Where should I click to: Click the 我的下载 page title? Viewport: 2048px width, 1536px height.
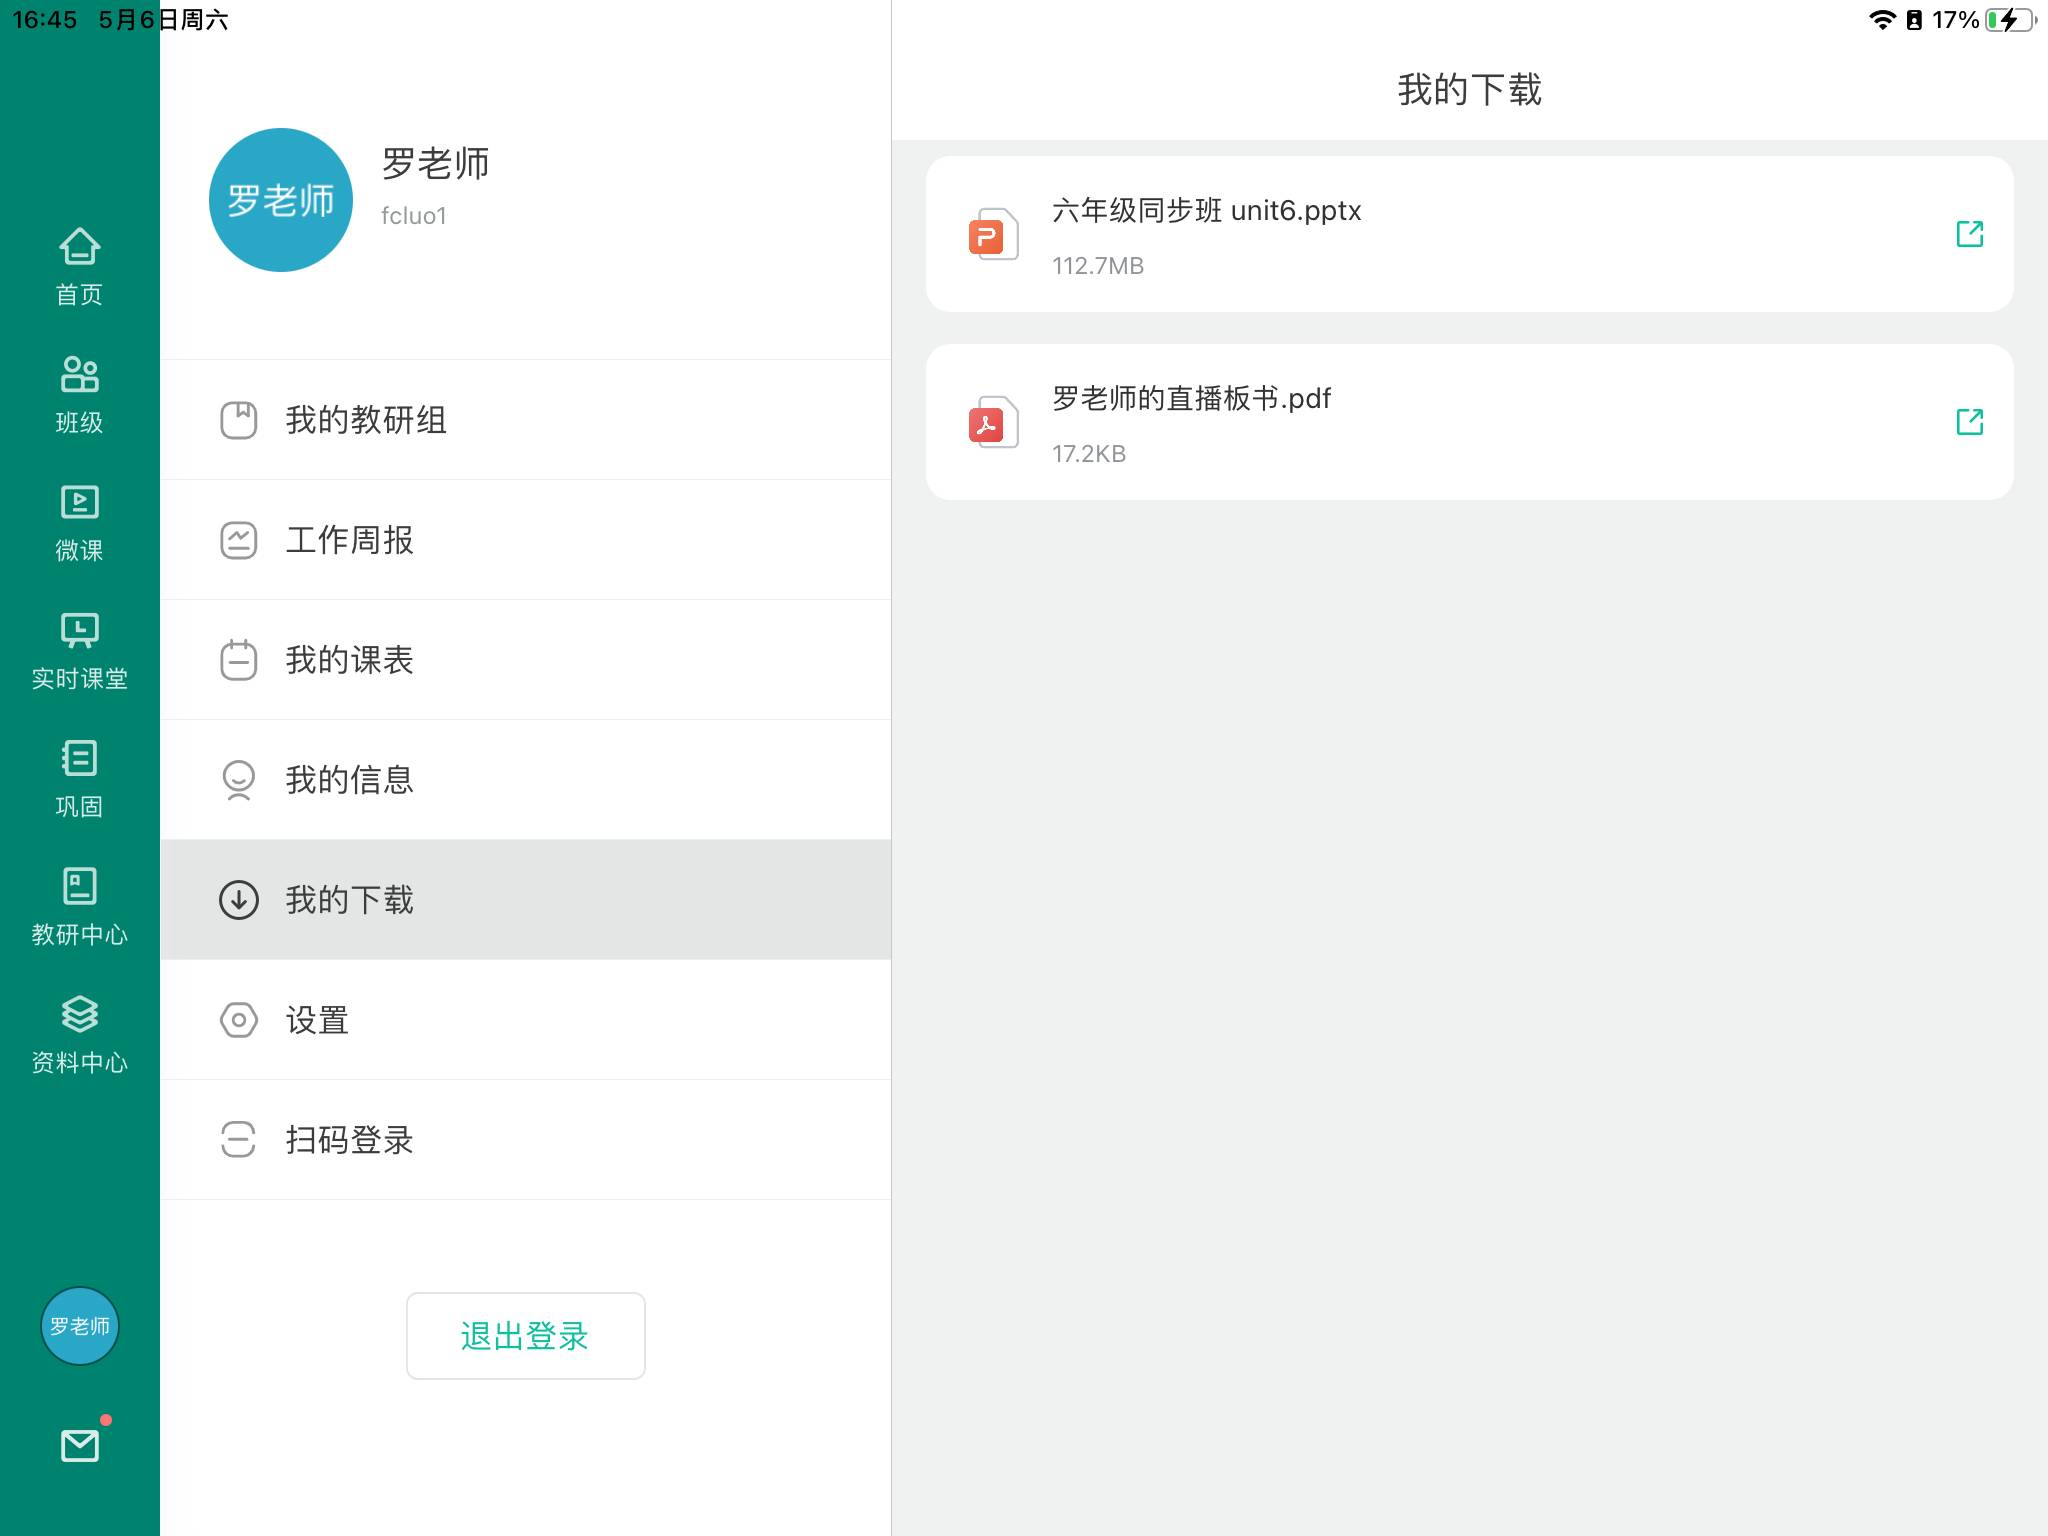[x=1470, y=90]
